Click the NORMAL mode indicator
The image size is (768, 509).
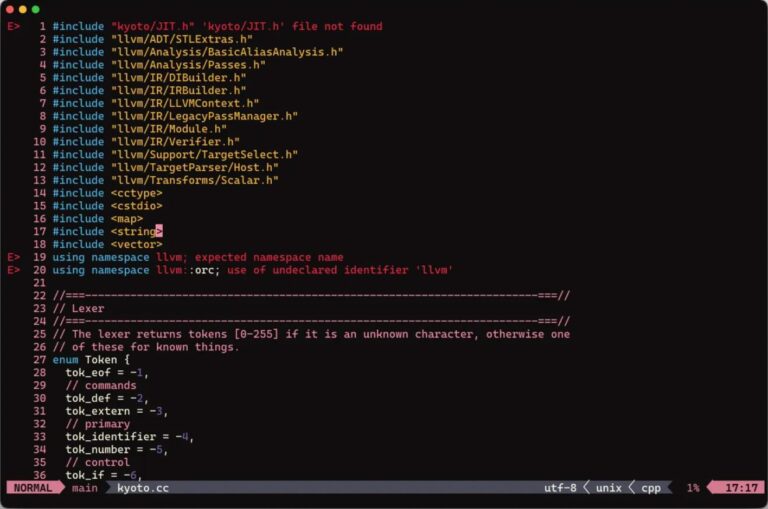(x=35, y=488)
